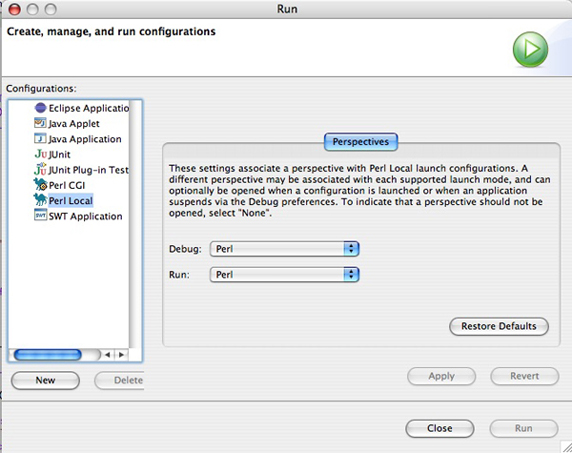Click the Perl Local camel icon
The image size is (572, 453).
(40, 200)
